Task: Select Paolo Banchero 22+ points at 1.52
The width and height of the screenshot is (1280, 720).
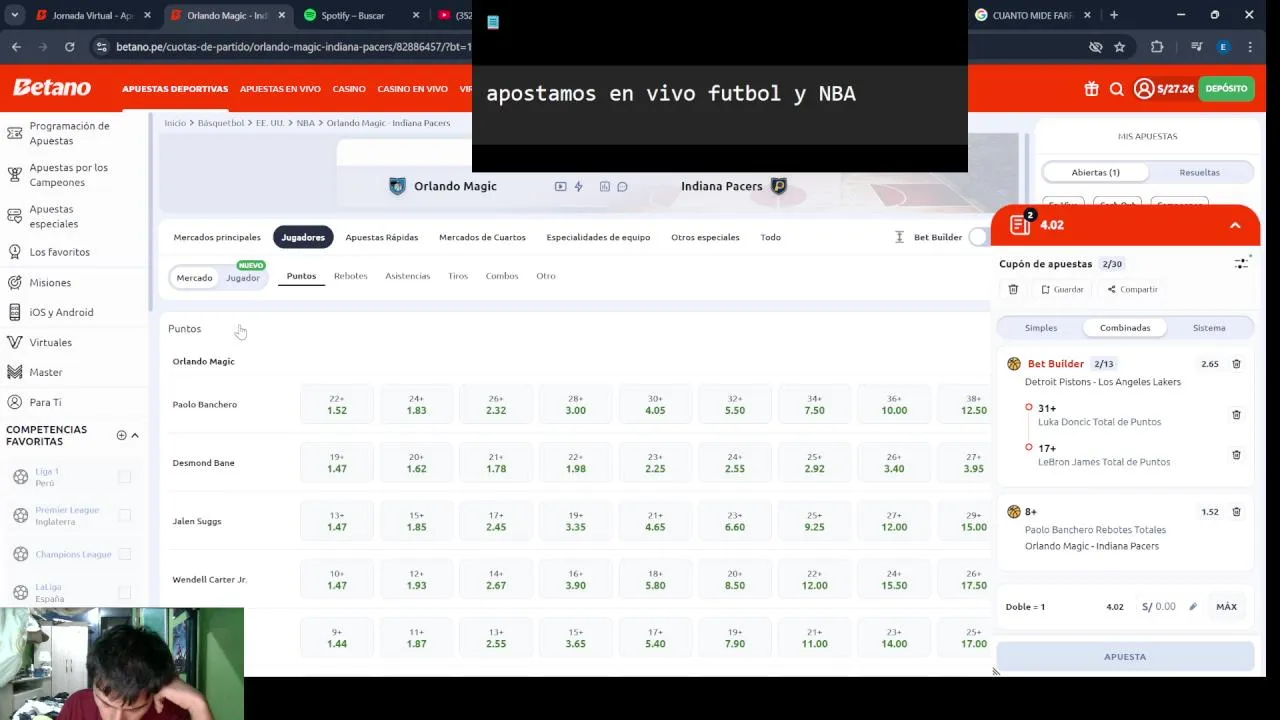Action: pyautogui.click(x=337, y=405)
